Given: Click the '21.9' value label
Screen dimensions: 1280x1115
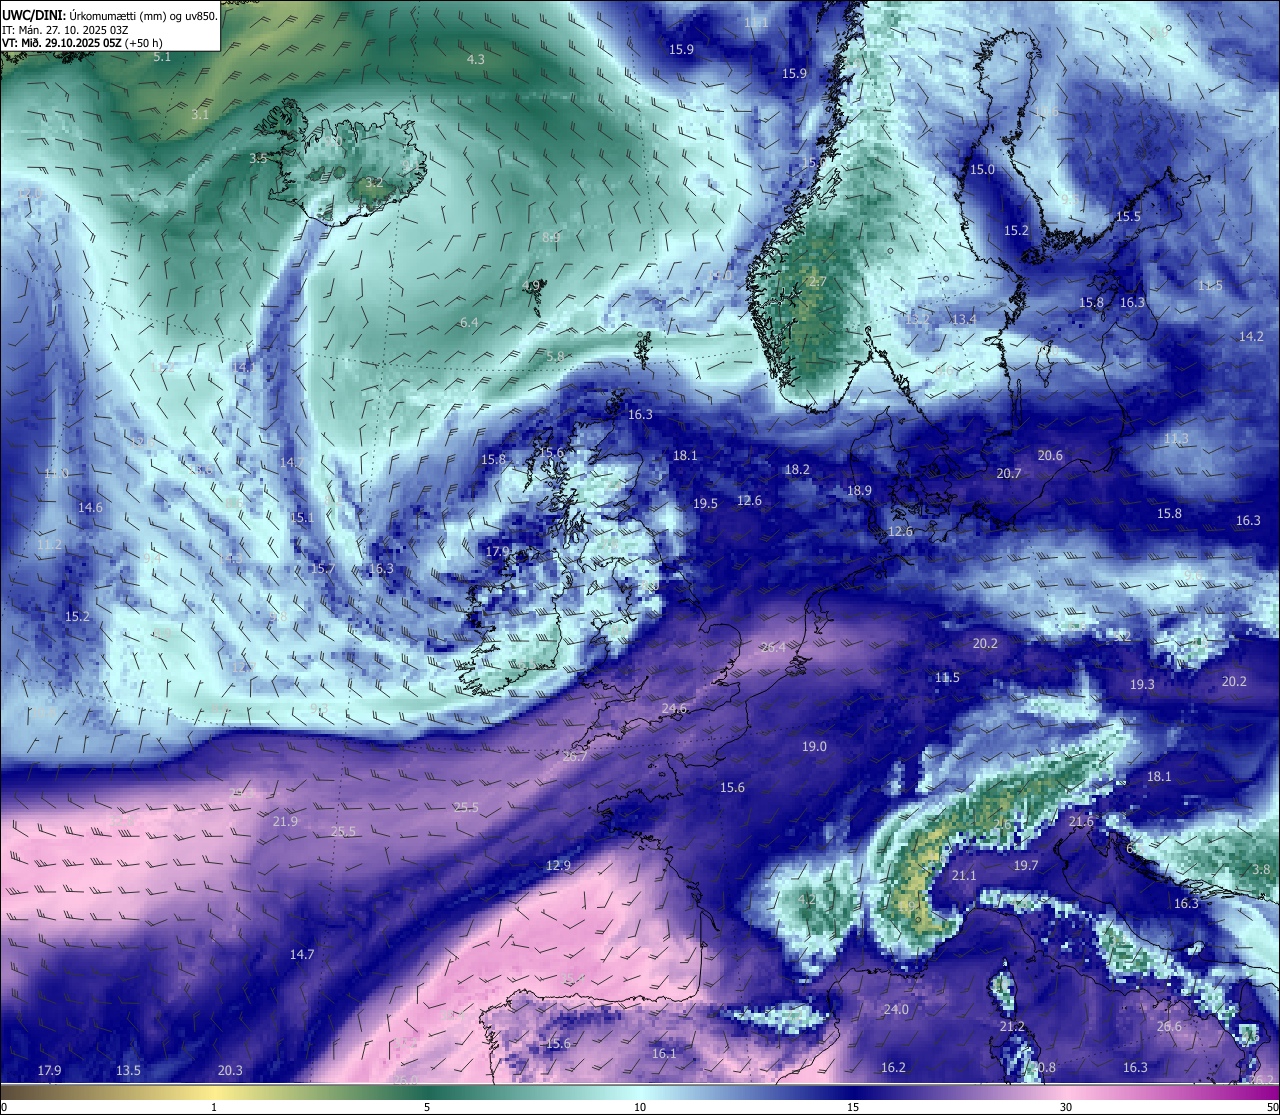Looking at the screenshot, I should (x=286, y=822).
